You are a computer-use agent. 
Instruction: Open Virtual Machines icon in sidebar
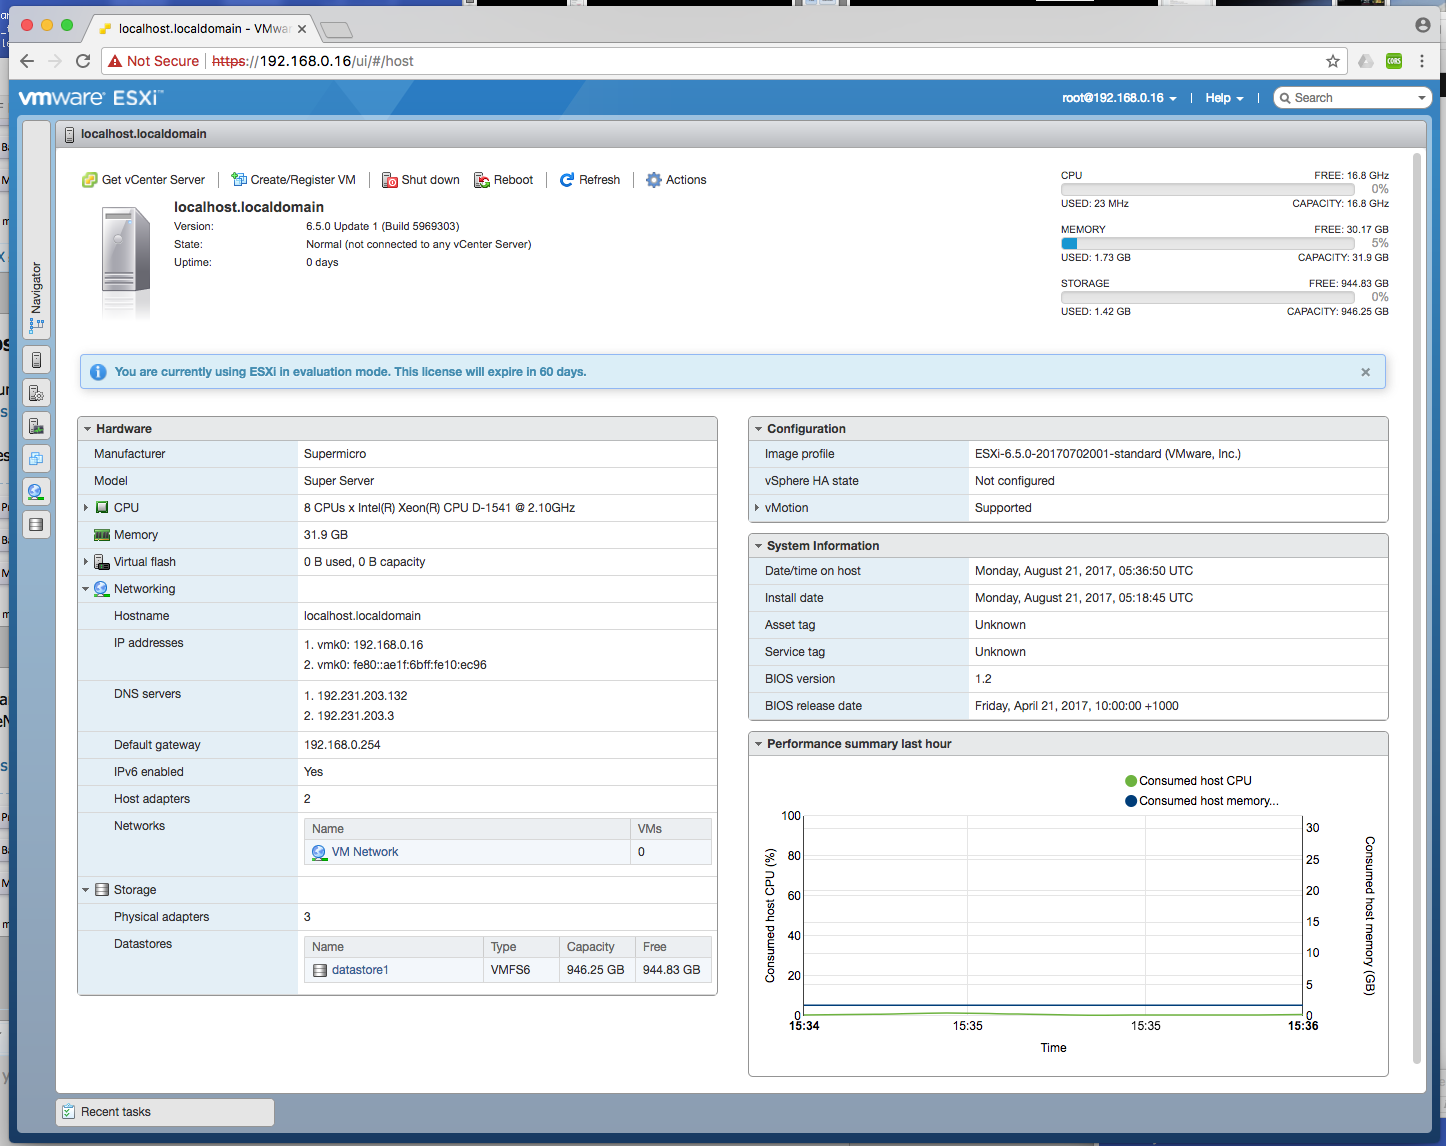[36, 459]
